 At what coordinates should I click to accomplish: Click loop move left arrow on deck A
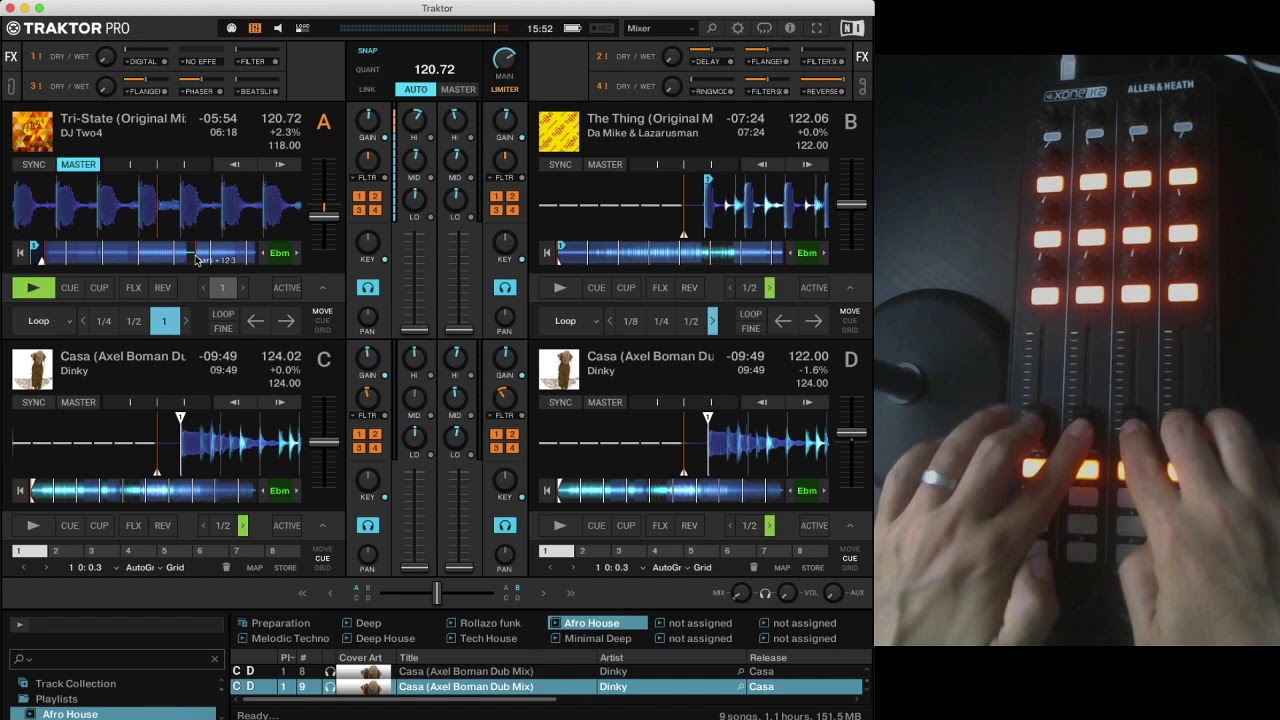click(255, 321)
